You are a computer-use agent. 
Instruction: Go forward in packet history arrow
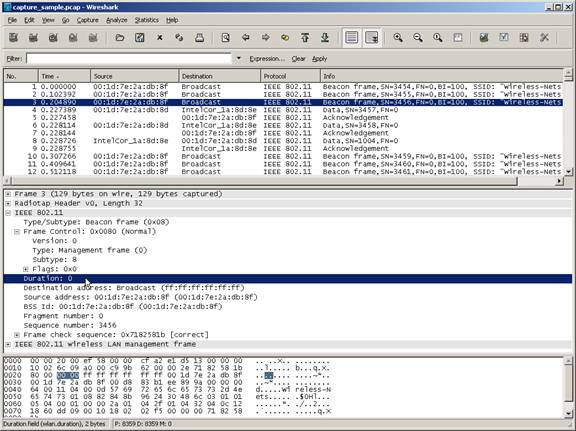(265, 37)
